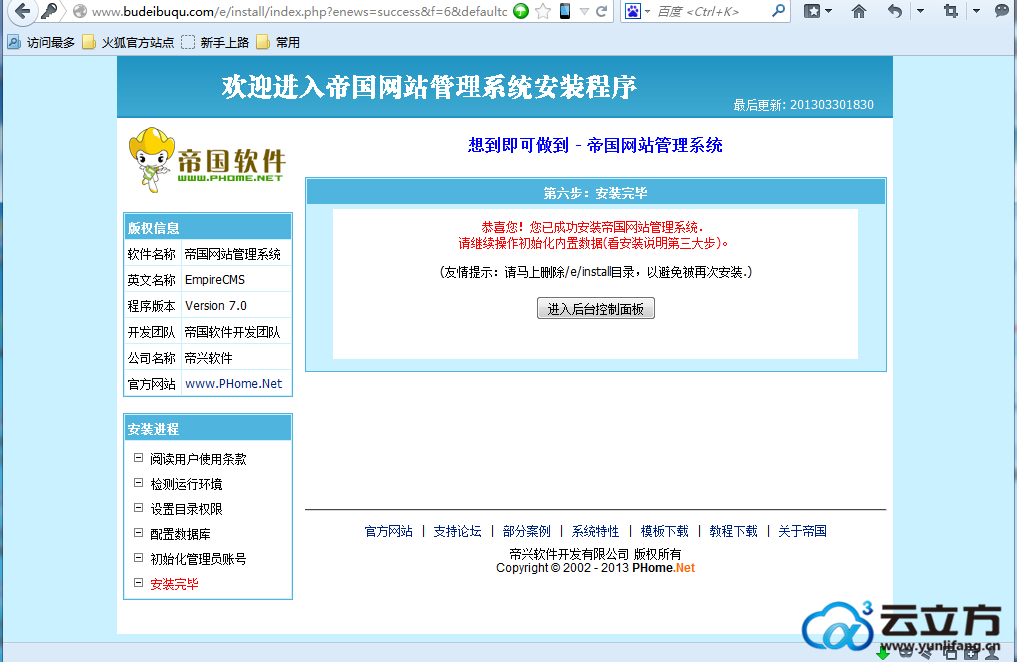
Task: Select the red 安装完毕 step text
Action: 174,584
